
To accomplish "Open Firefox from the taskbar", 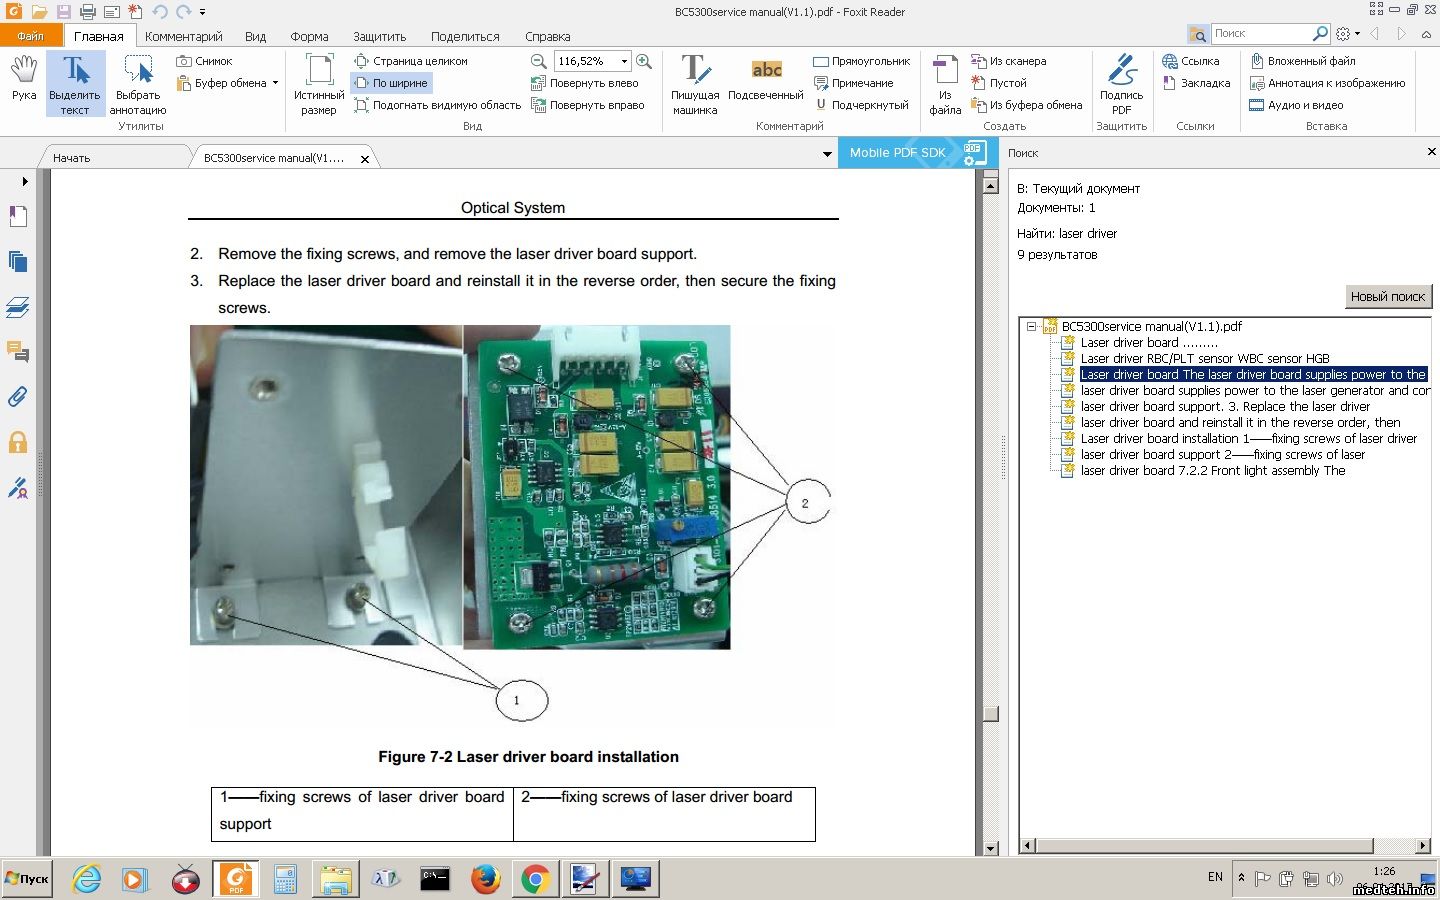I will pos(486,879).
